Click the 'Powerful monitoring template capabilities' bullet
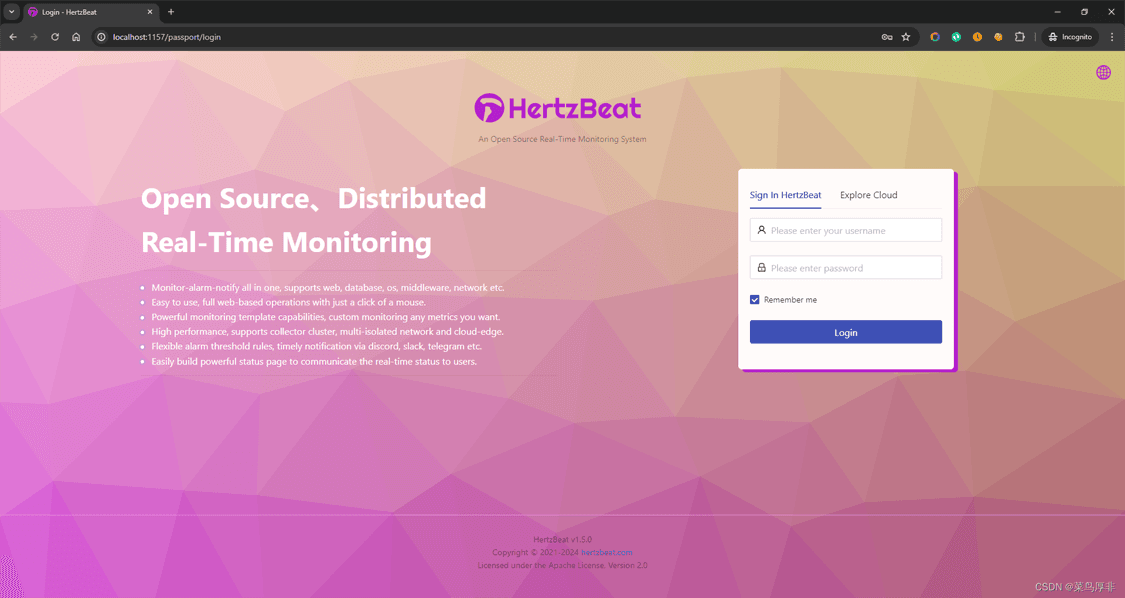 [x=326, y=317]
